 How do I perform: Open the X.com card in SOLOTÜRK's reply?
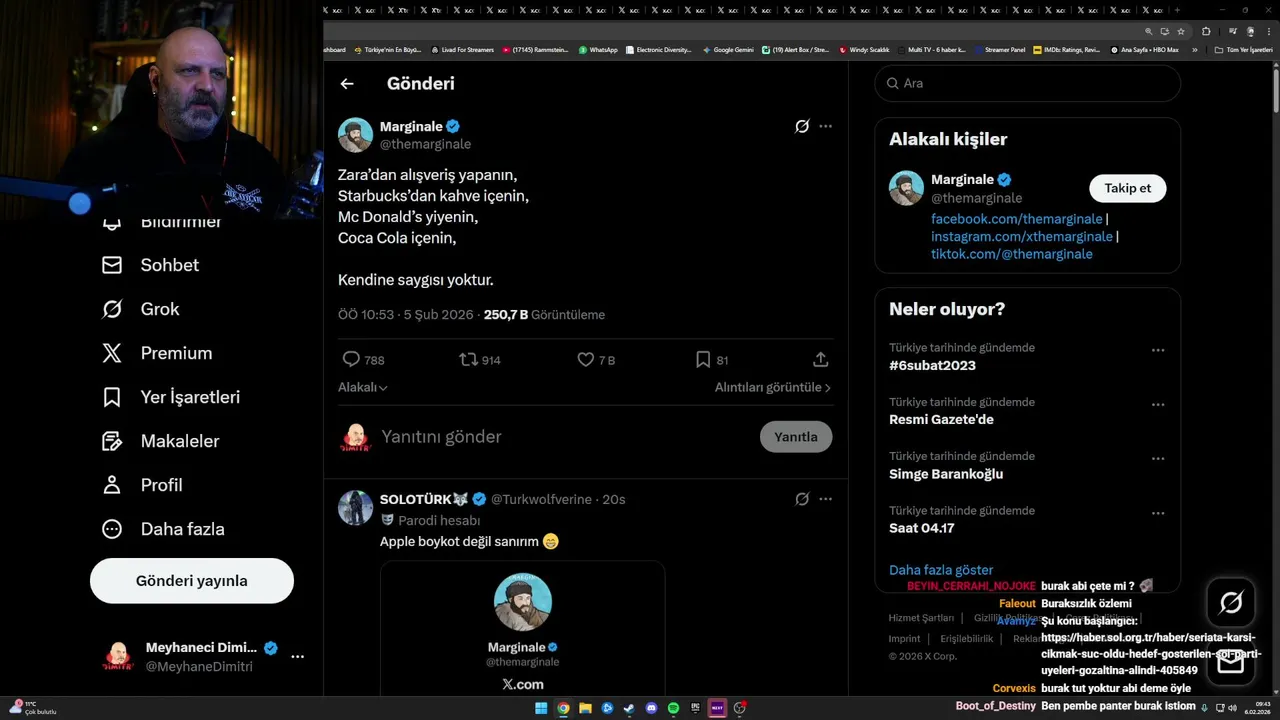[x=522, y=628]
